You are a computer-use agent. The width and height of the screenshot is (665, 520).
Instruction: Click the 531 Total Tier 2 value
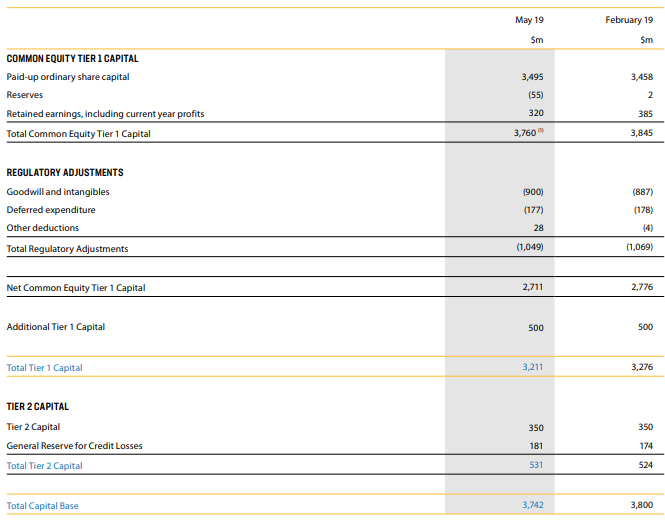[536, 465]
